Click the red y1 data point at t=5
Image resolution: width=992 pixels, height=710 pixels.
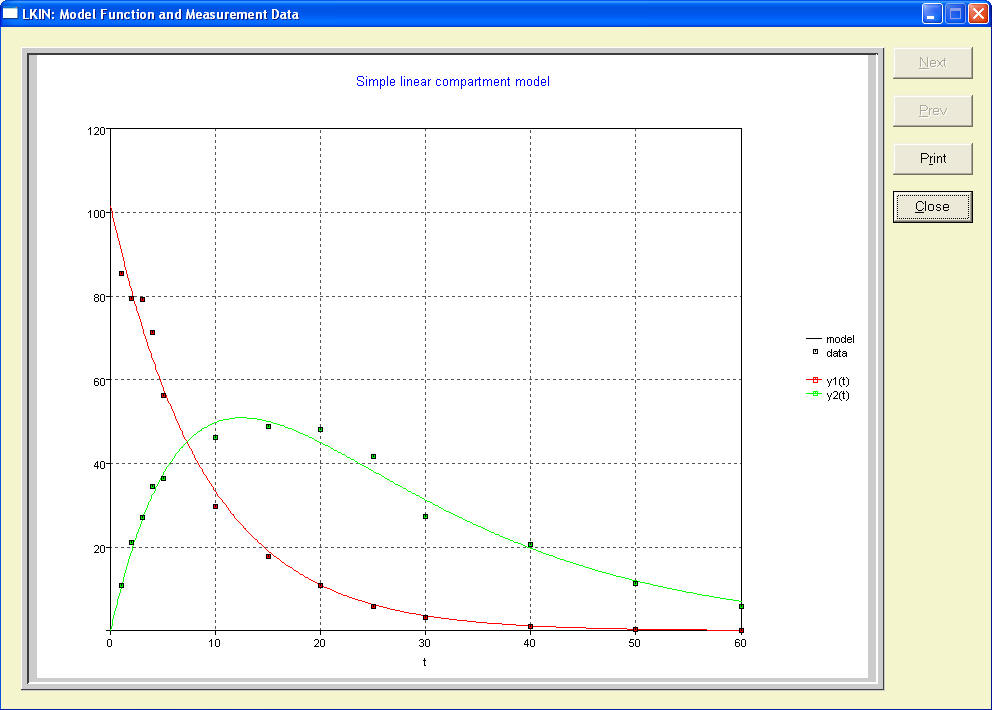[x=163, y=395]
